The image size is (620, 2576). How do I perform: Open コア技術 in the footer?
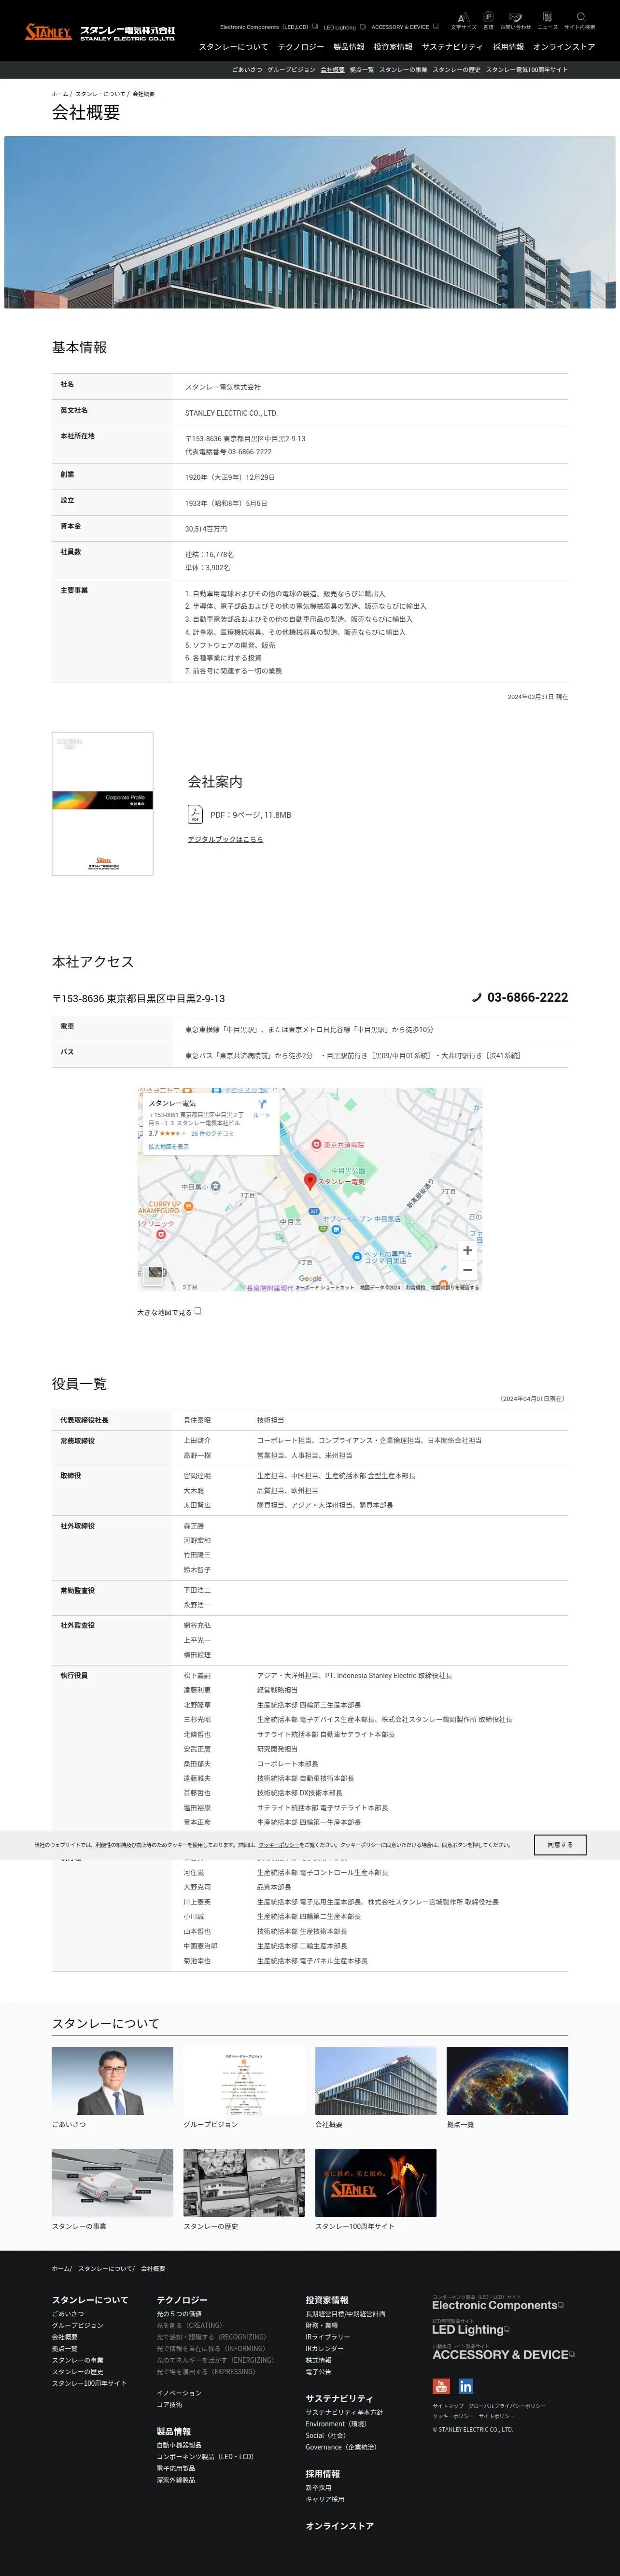point(170,2404)
